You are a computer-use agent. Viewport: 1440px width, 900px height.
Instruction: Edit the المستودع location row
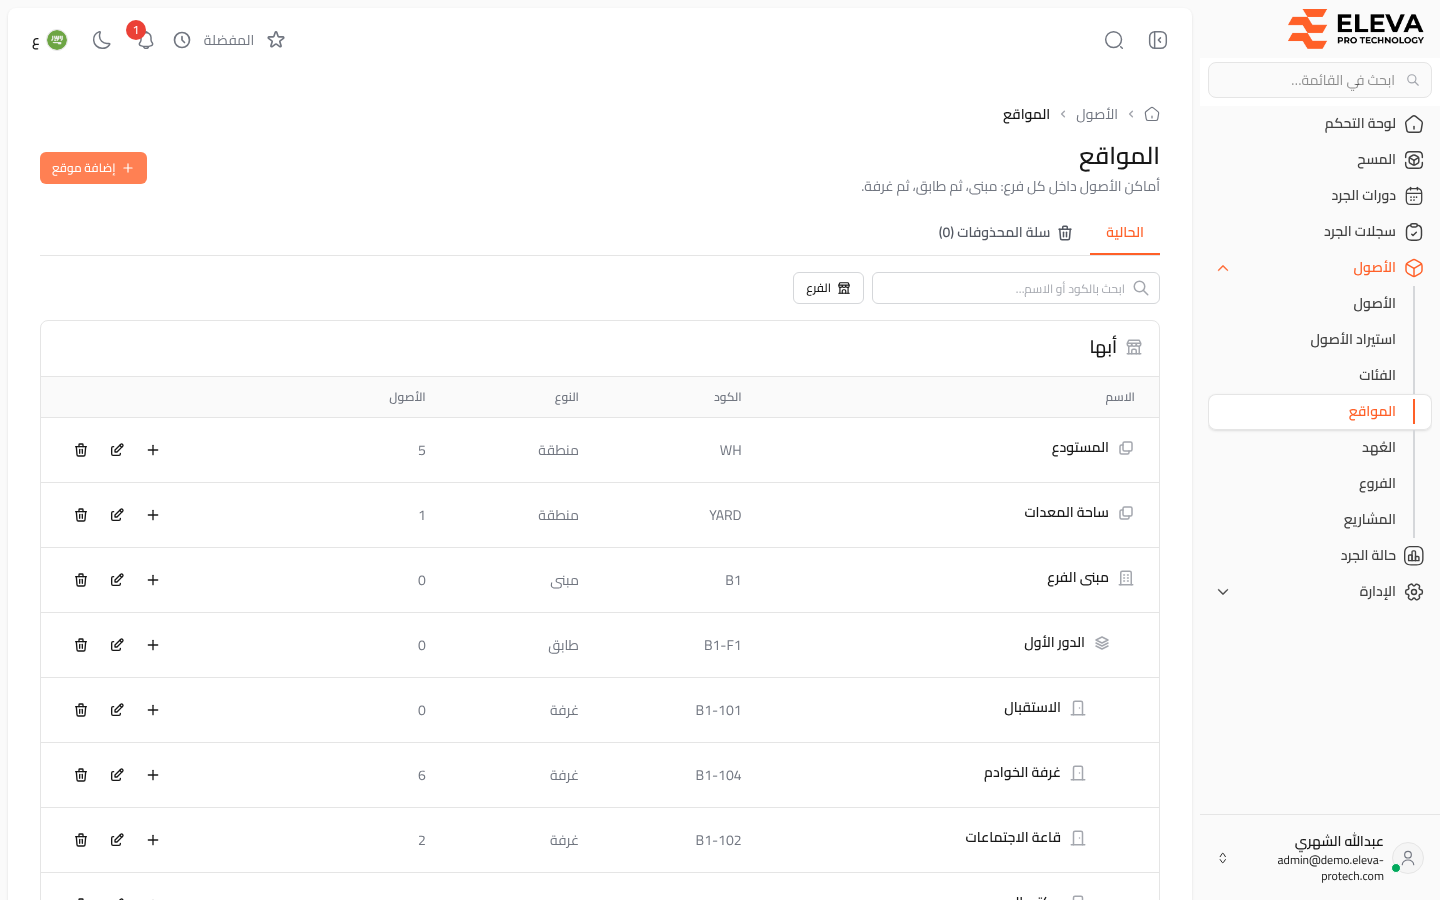(x=117, y=450)
